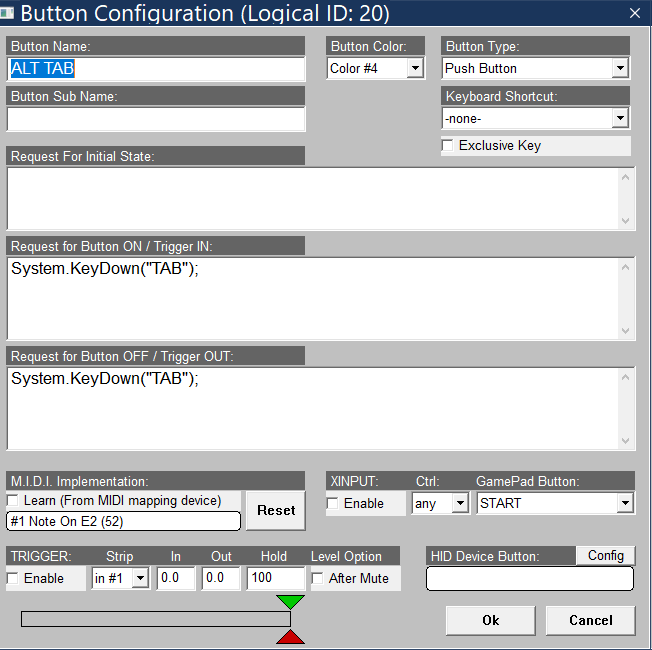
Task: Reset the MIDI implementation
Action: coord(276,510)
